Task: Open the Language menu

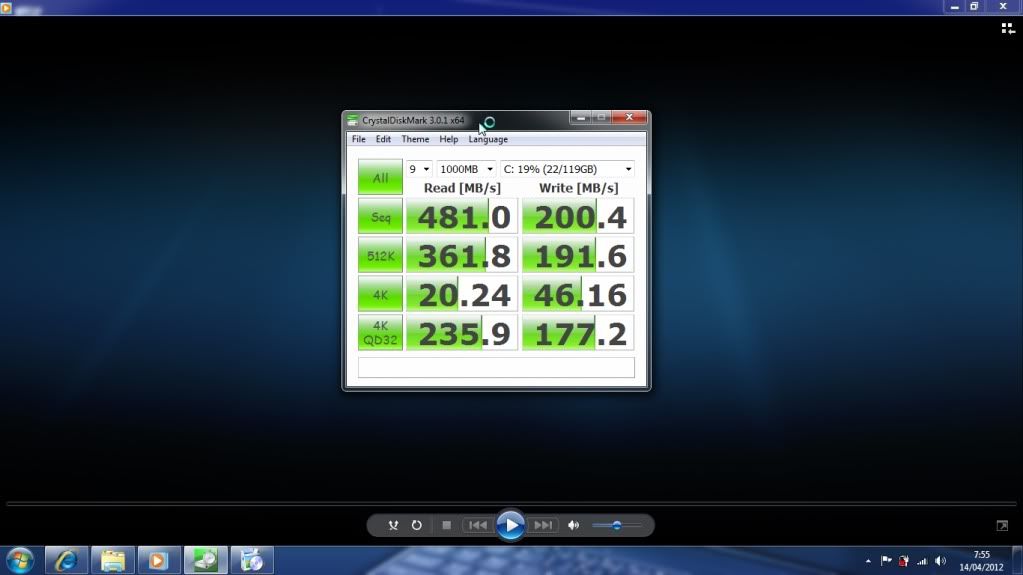Action: click(488, 139)
